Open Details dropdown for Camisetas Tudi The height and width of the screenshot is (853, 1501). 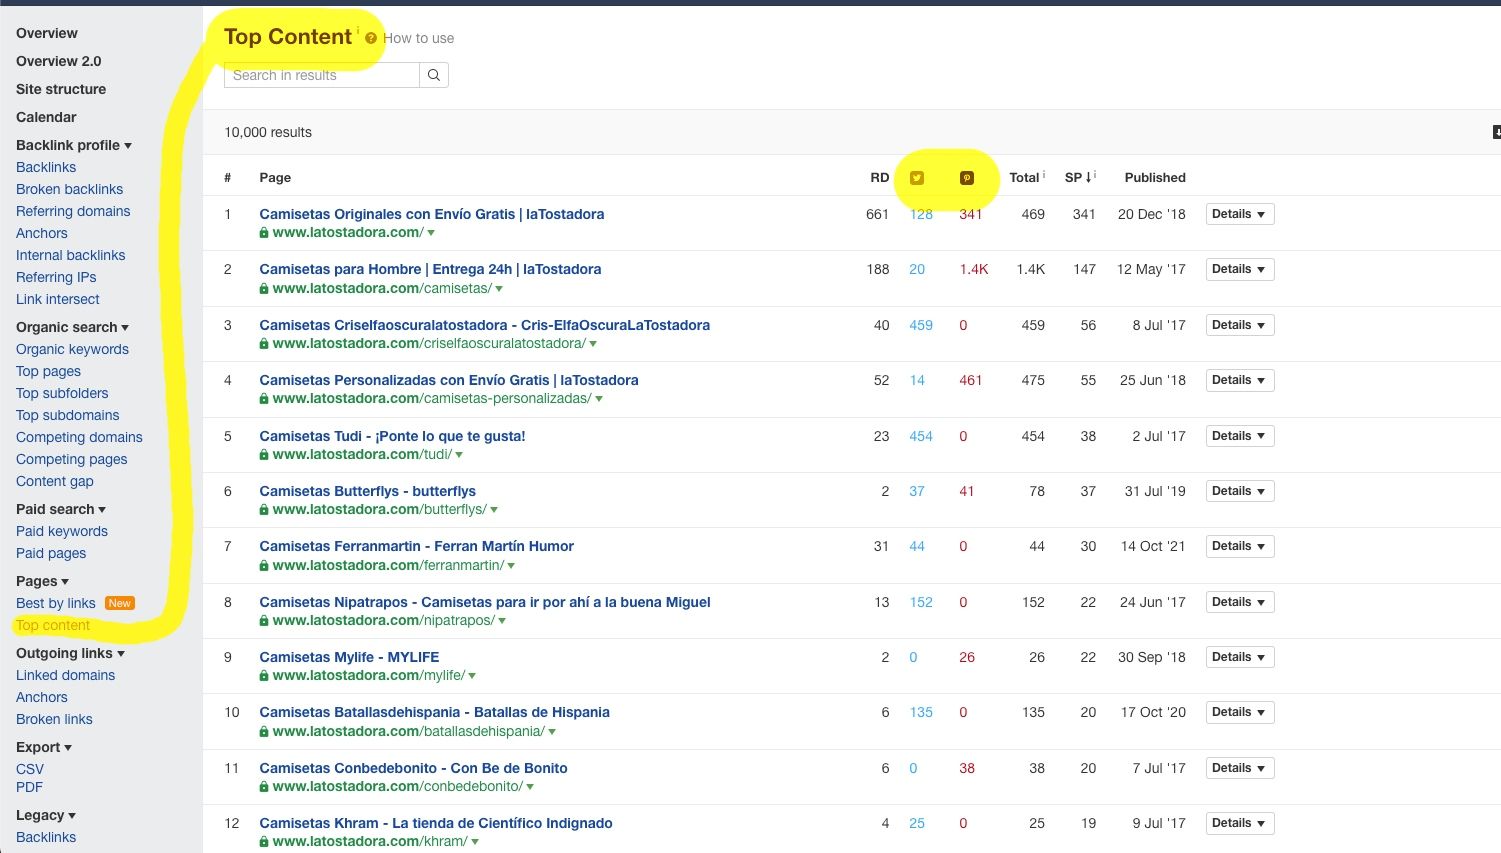[1239, 436]
